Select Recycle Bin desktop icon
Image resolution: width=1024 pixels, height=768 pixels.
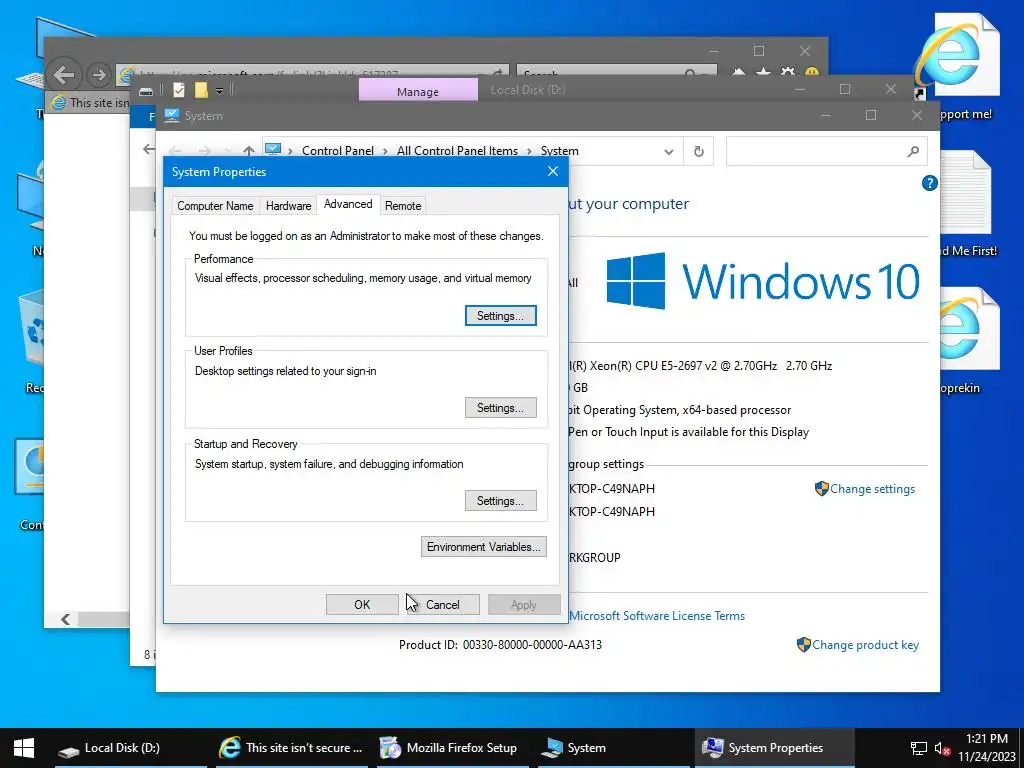[x=33, y=342]
